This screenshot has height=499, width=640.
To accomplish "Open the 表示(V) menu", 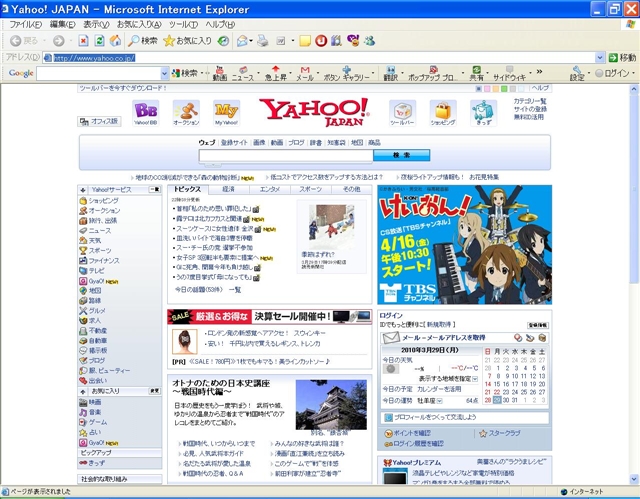I will (96, 24).
